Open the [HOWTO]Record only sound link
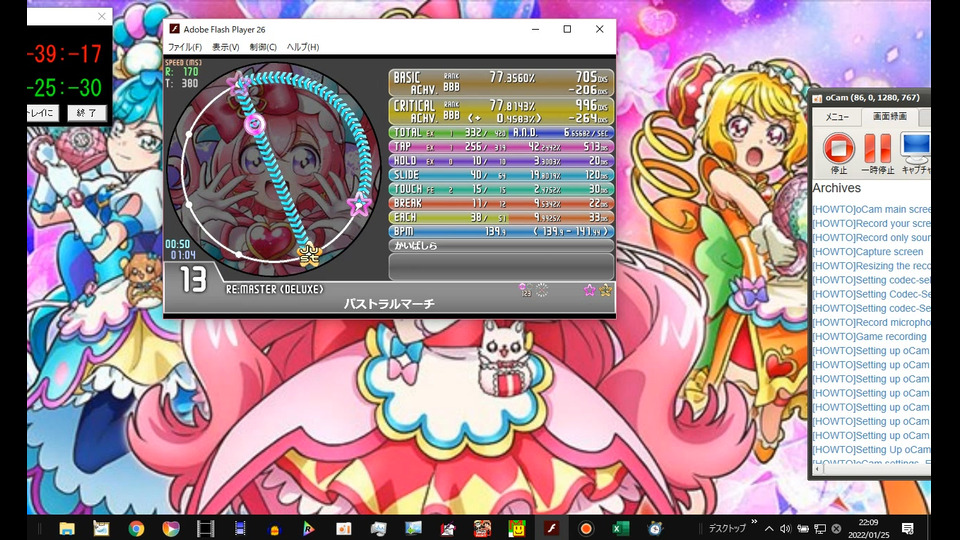Viewport: 960px width, 540px height. click(871, 238)
